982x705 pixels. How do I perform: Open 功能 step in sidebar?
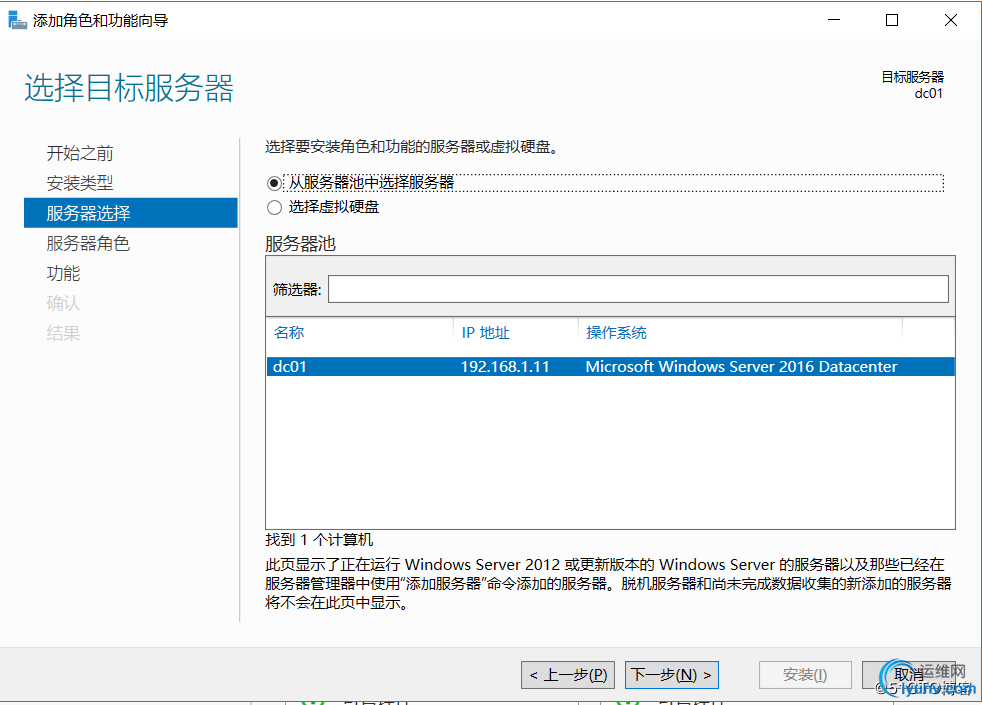(x=63, y=274)
